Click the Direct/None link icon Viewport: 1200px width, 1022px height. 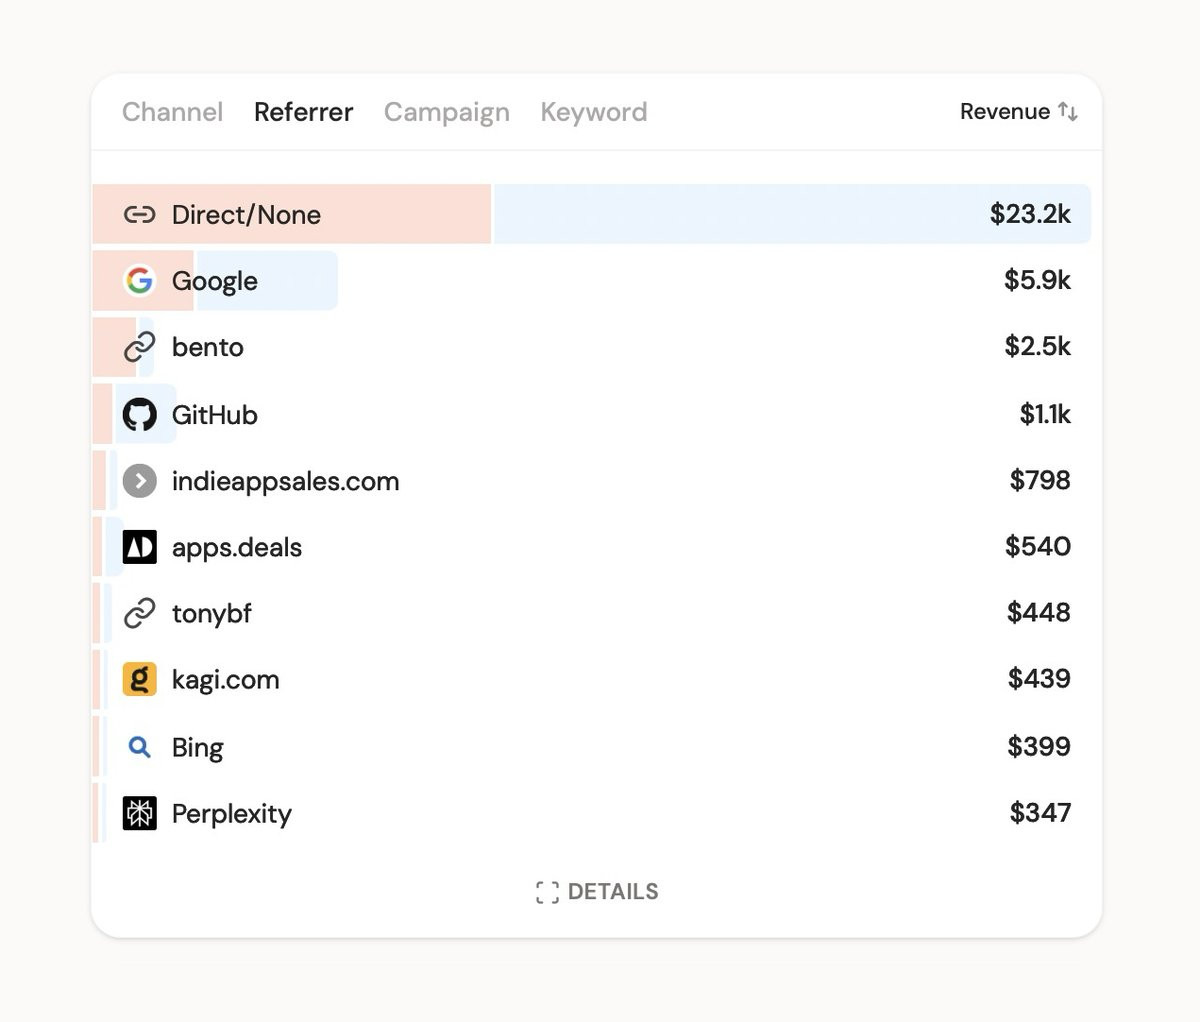click(139, 214)
